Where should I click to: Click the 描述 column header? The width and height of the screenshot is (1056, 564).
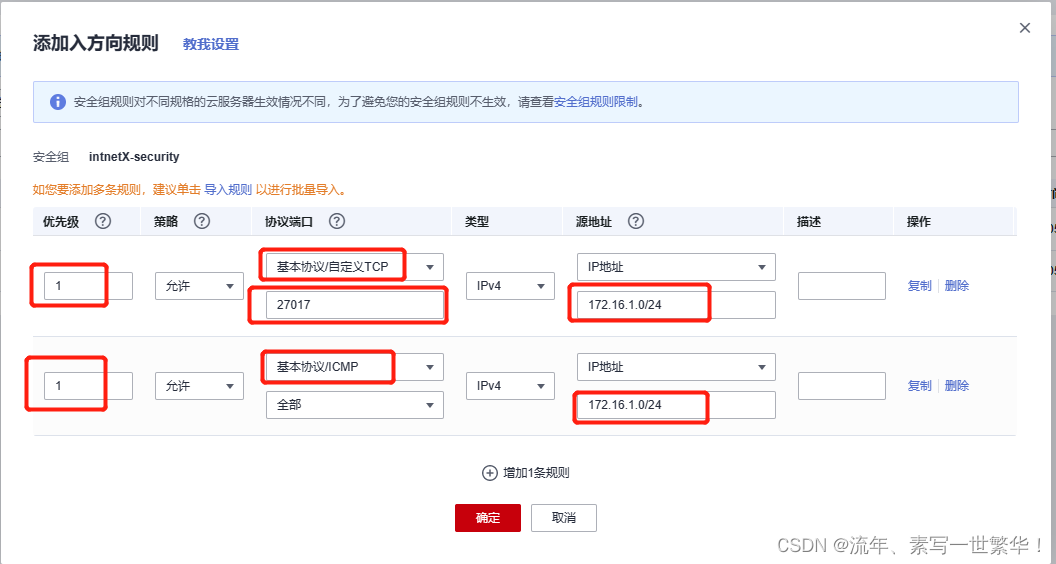809,222
